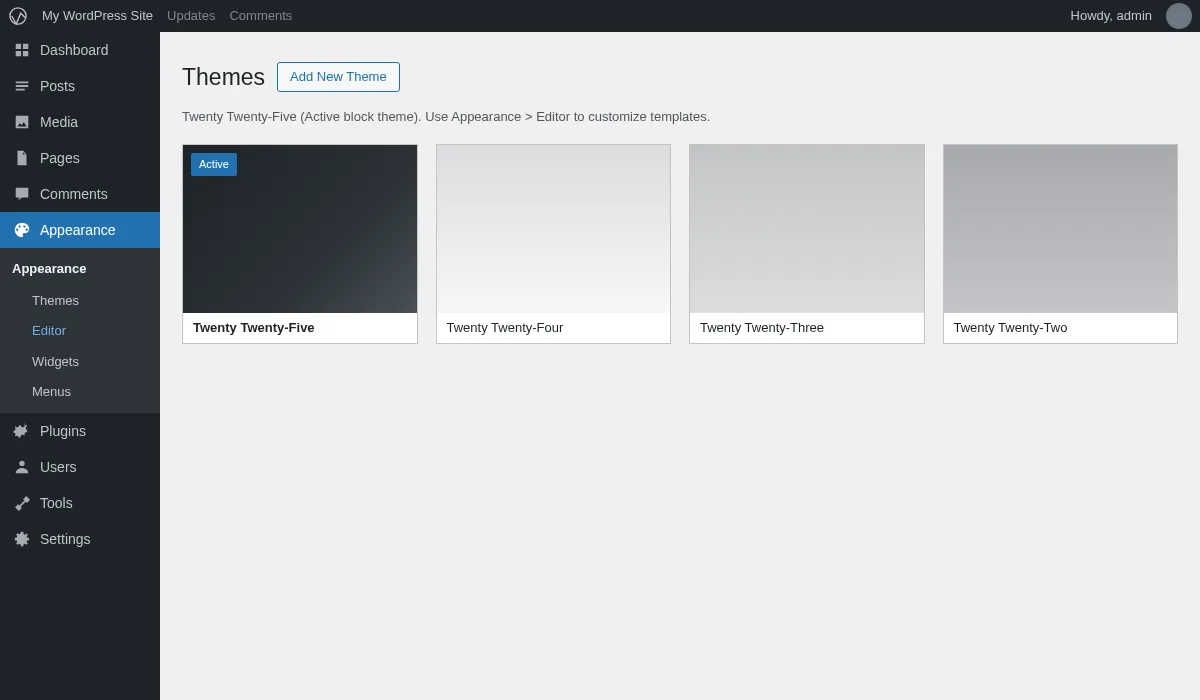Screen dimensions: 1200x700
Task: Open Comments label in sidebar
Action: [x=74, y=194]
